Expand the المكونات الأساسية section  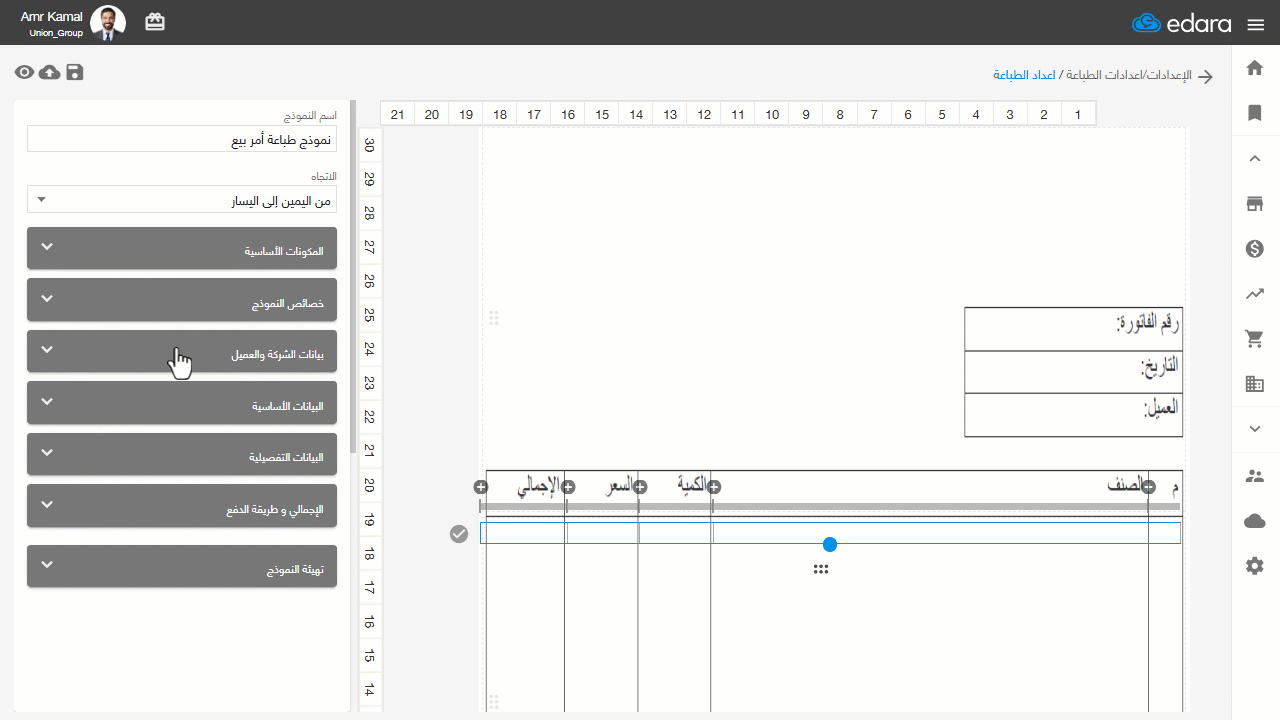click(182, 248)
